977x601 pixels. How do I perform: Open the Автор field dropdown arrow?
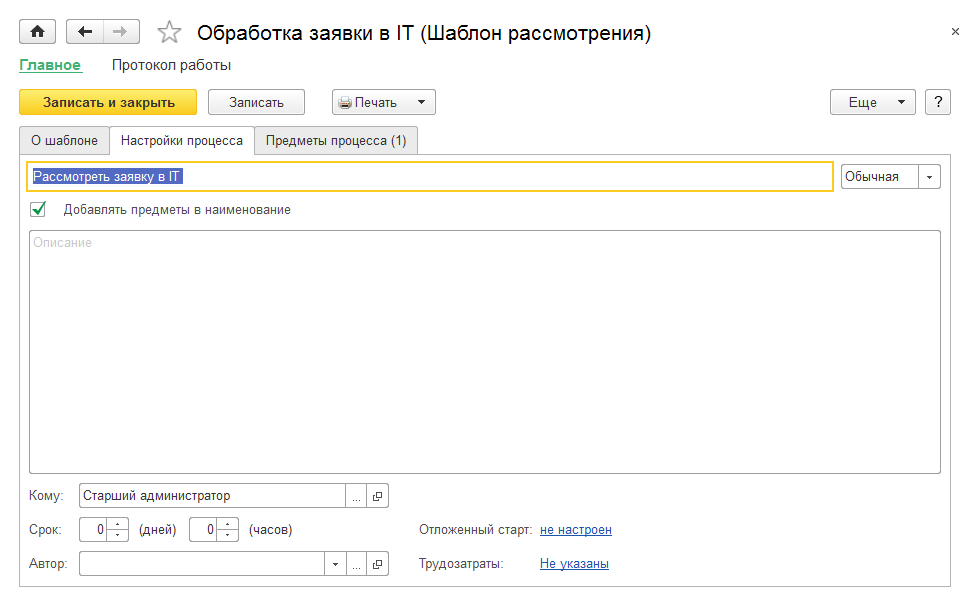click(x=334, y=564)
